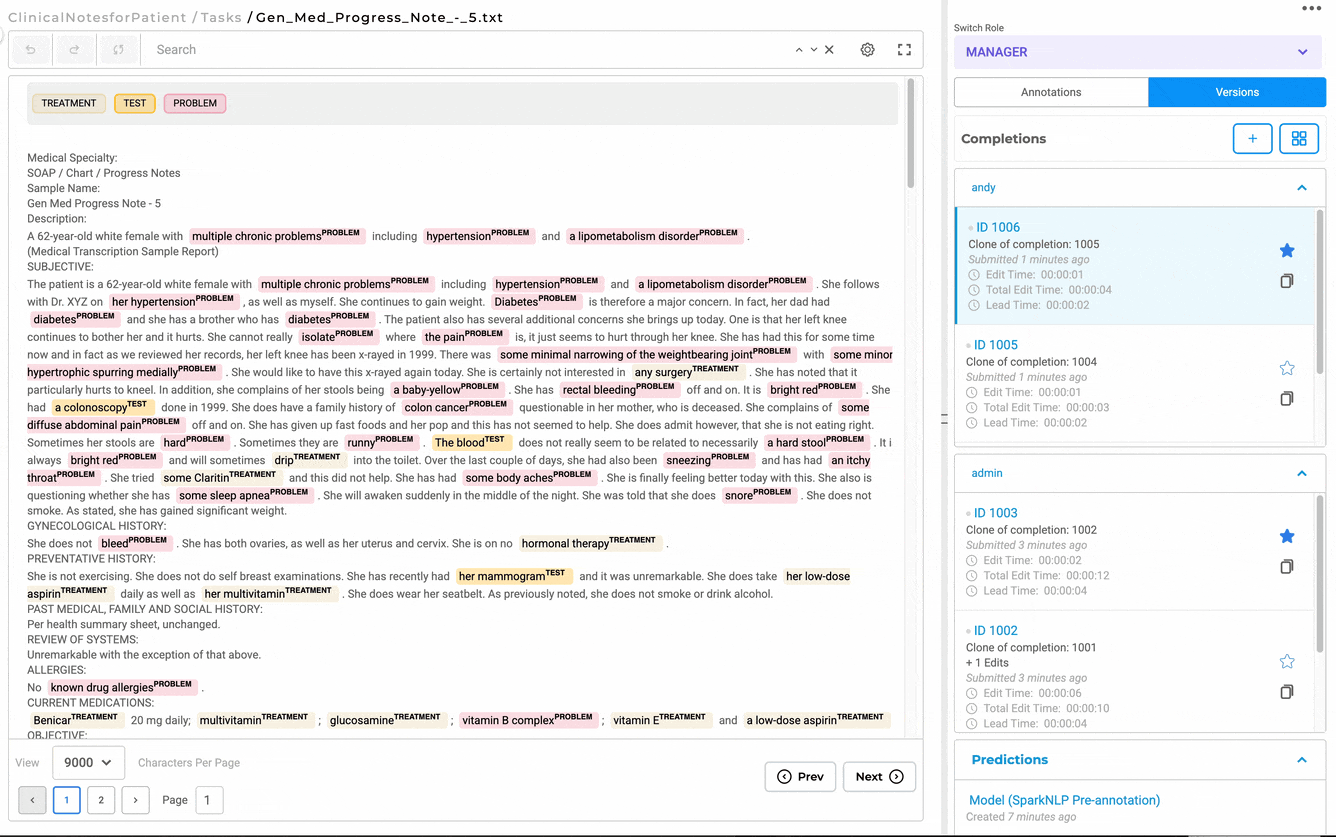Click the Next button

click(879, 777)
